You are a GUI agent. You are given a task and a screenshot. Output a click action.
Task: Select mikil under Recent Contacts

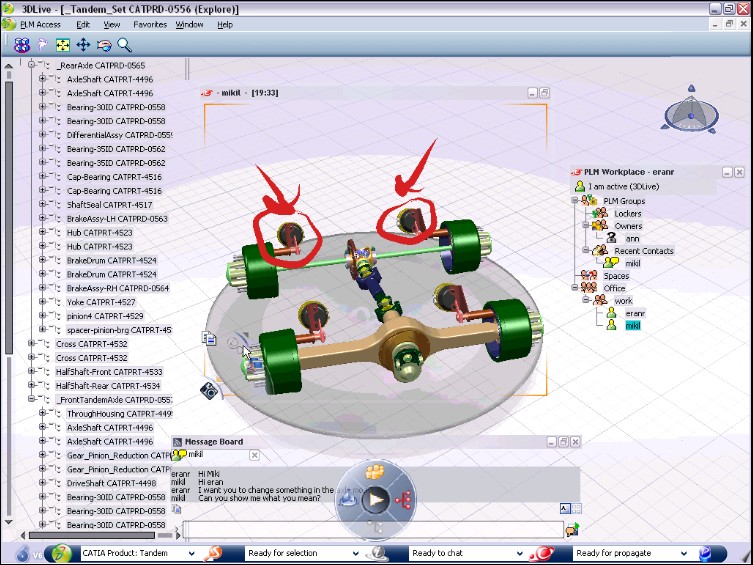click(632, 263)
